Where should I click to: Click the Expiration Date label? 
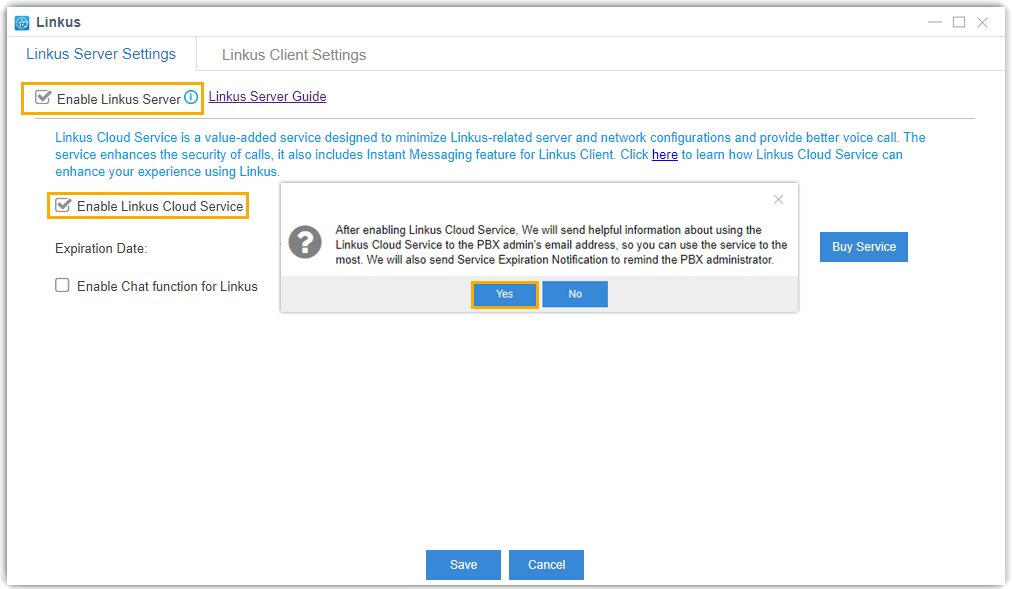point(101,248)
